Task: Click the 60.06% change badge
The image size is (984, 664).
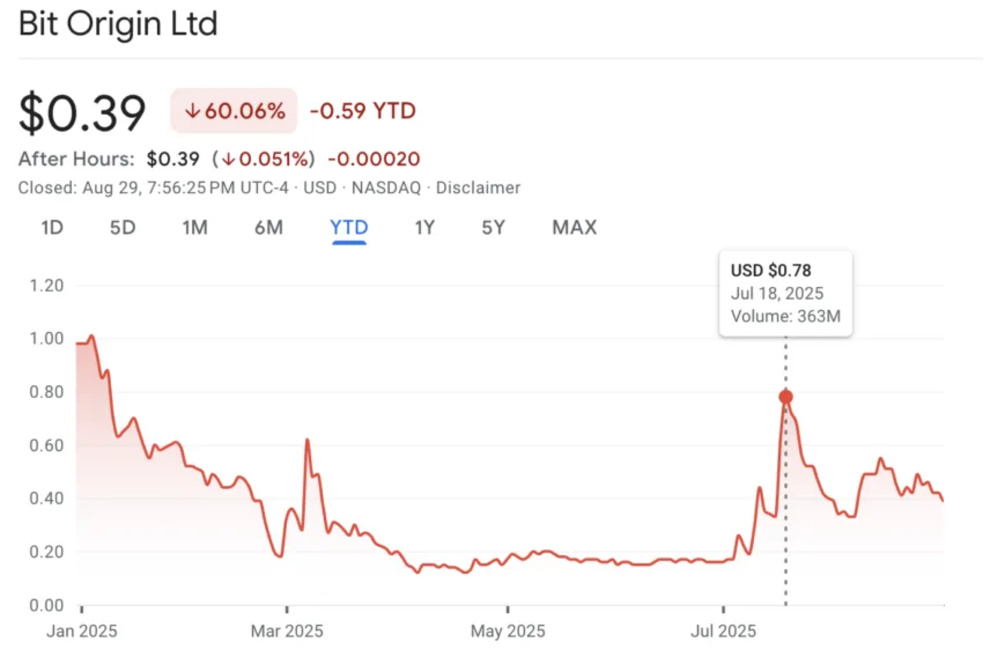Action: tap(233, 110)
